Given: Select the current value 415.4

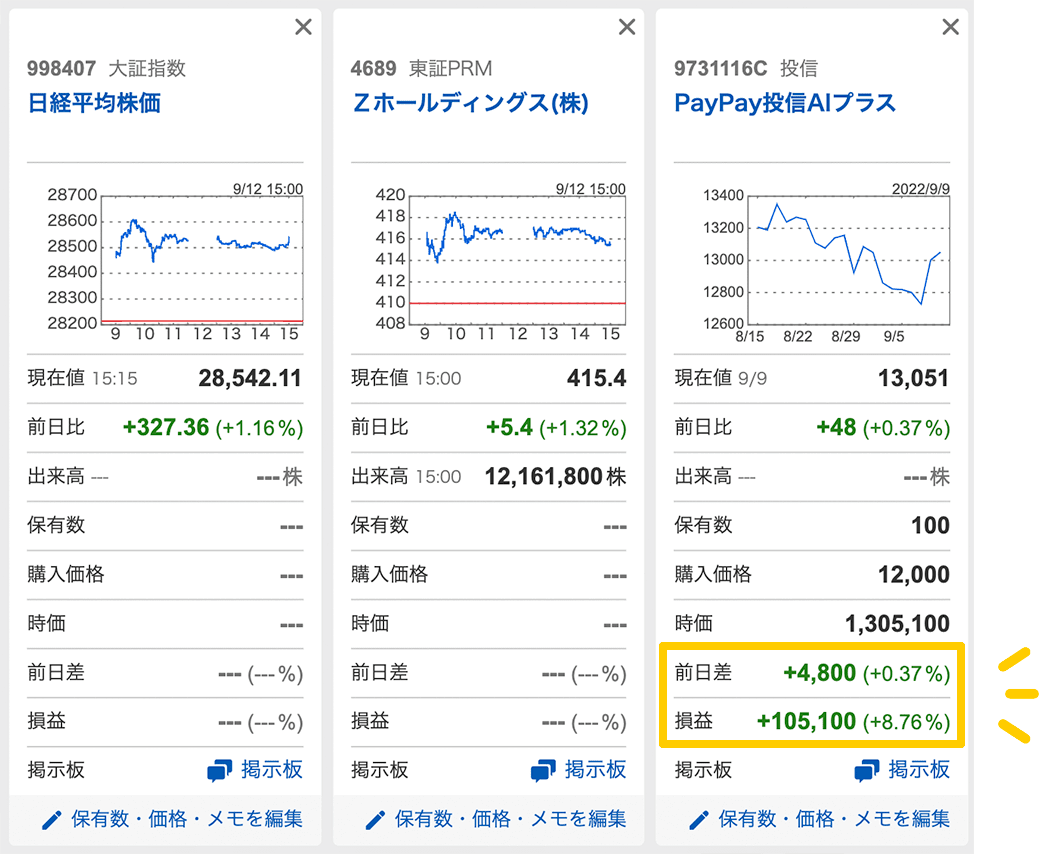Looking at the screenshot, I should (596, 379).
